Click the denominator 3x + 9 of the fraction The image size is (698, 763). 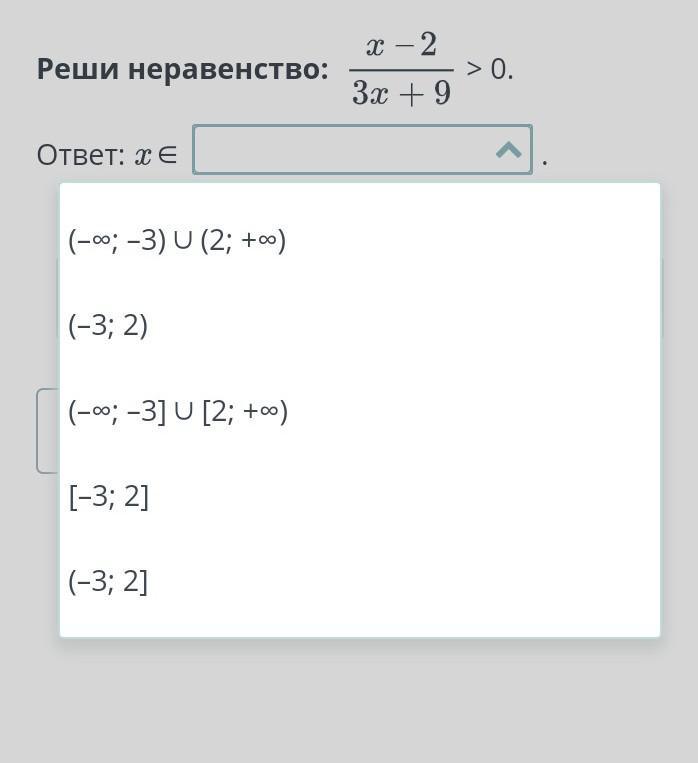click(402, 93)
